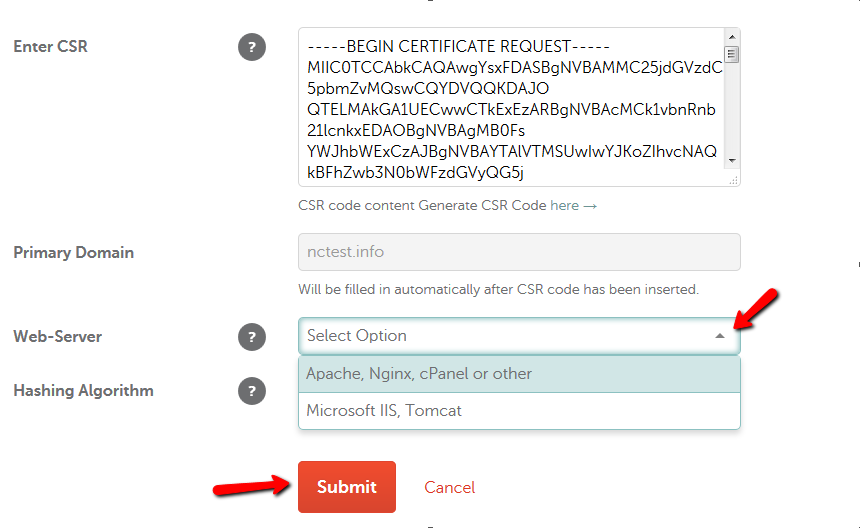This screenshot has width=860, height=528.
Task: Collapse the Web-Server dropdown arrow
Action: coord(720,336)
